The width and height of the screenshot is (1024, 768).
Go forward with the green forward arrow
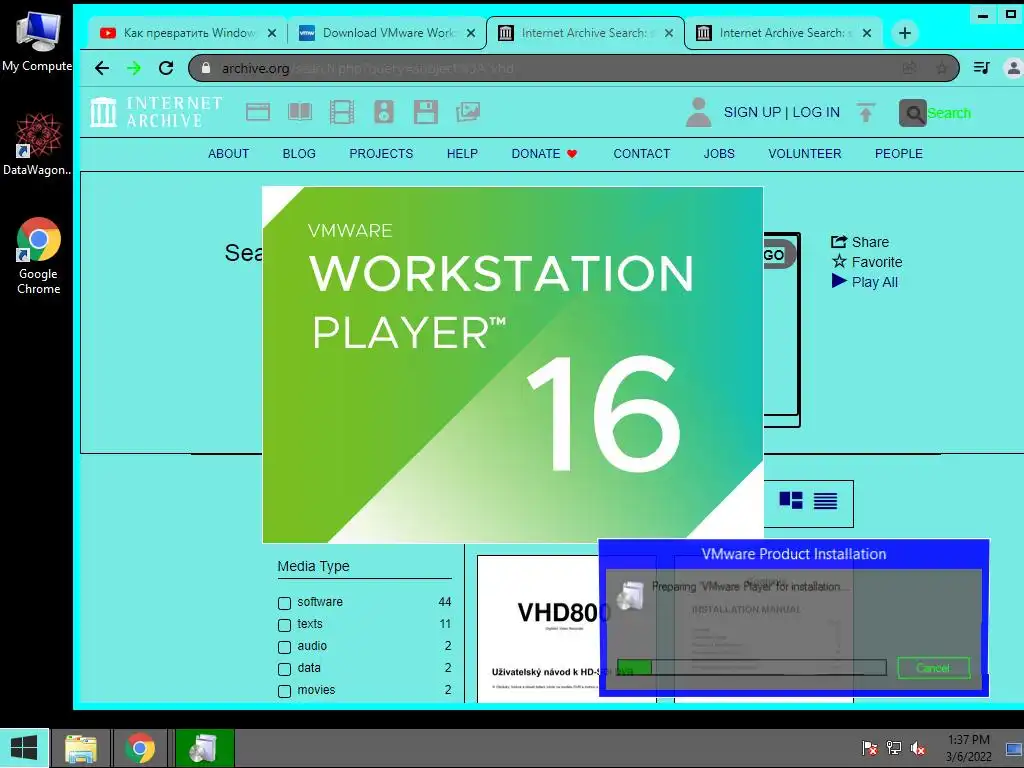(x=134, y=68)
